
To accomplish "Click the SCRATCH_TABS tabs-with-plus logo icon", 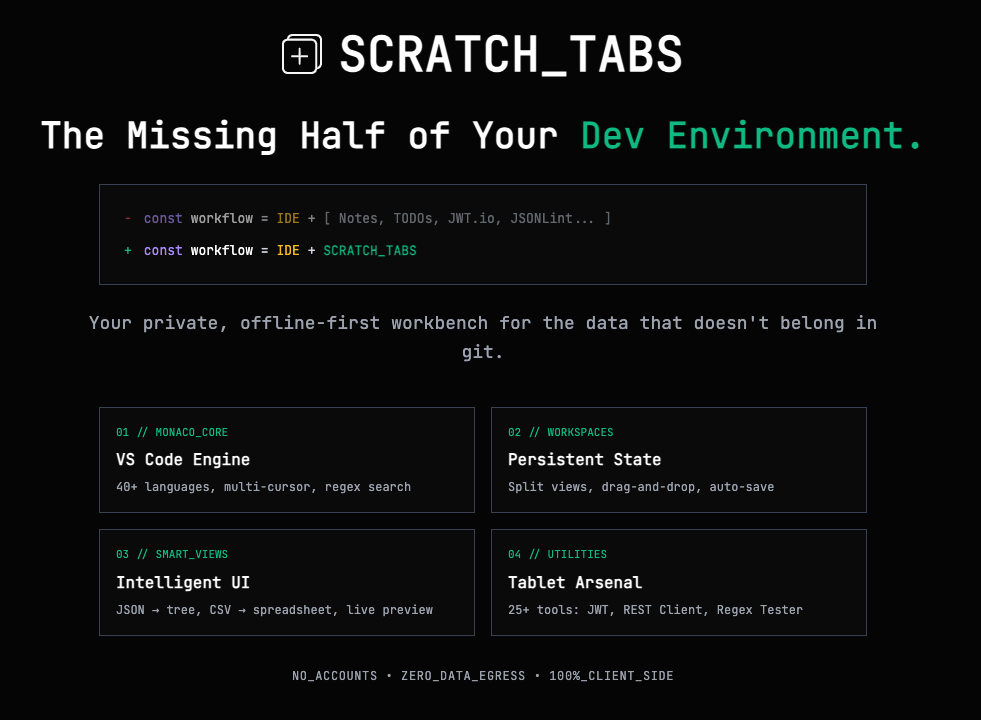I will pos(300,55).
